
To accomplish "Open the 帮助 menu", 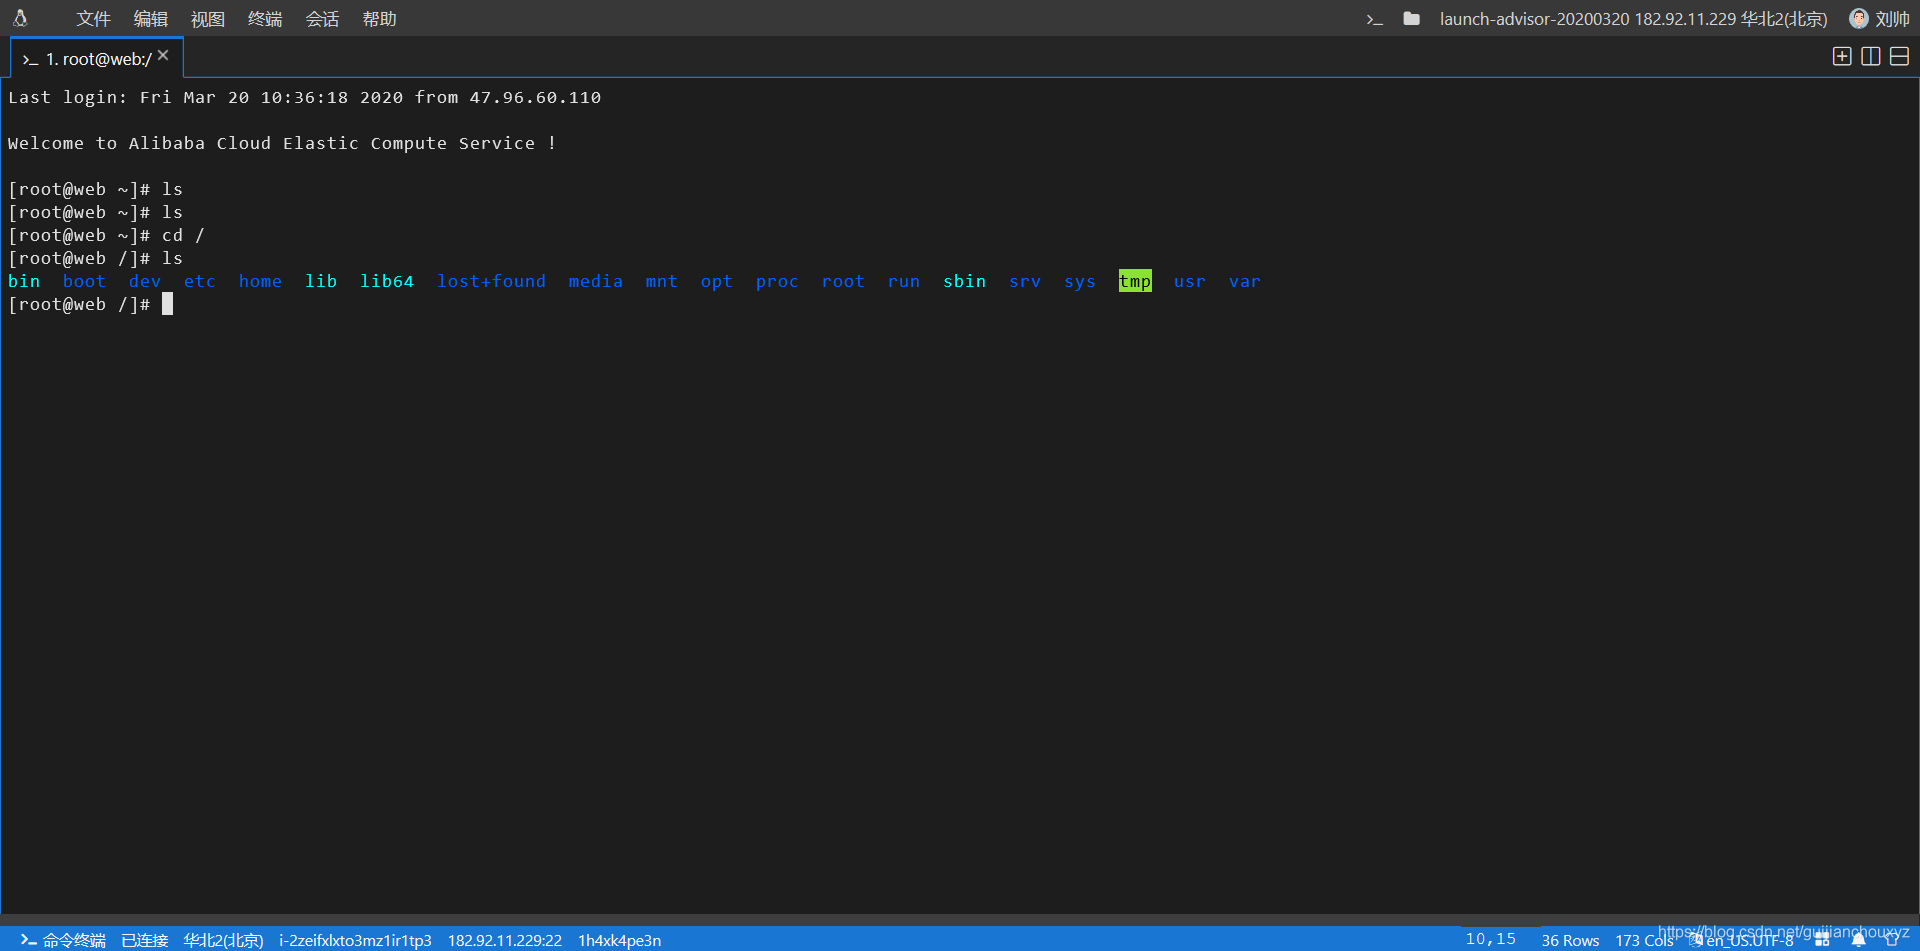I will pyautogui.click(x=379, y=19).
